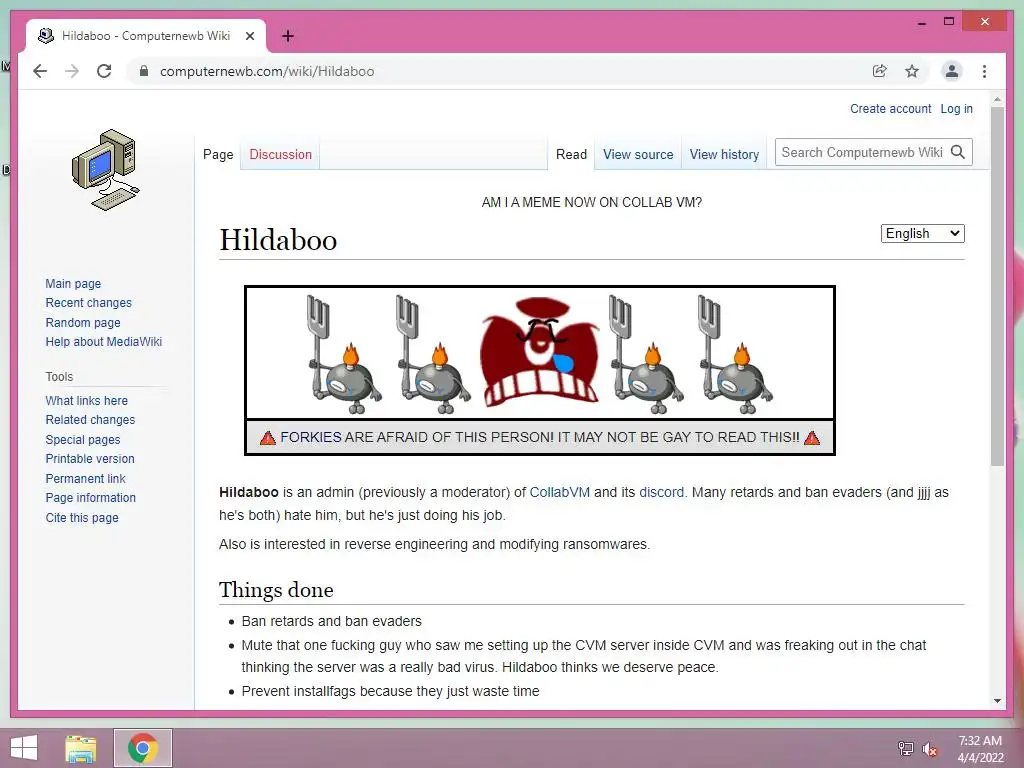Screen dimensions: 1024x768
Task: Click the Hildaboo page heading
Action: [x=278, y=240]
